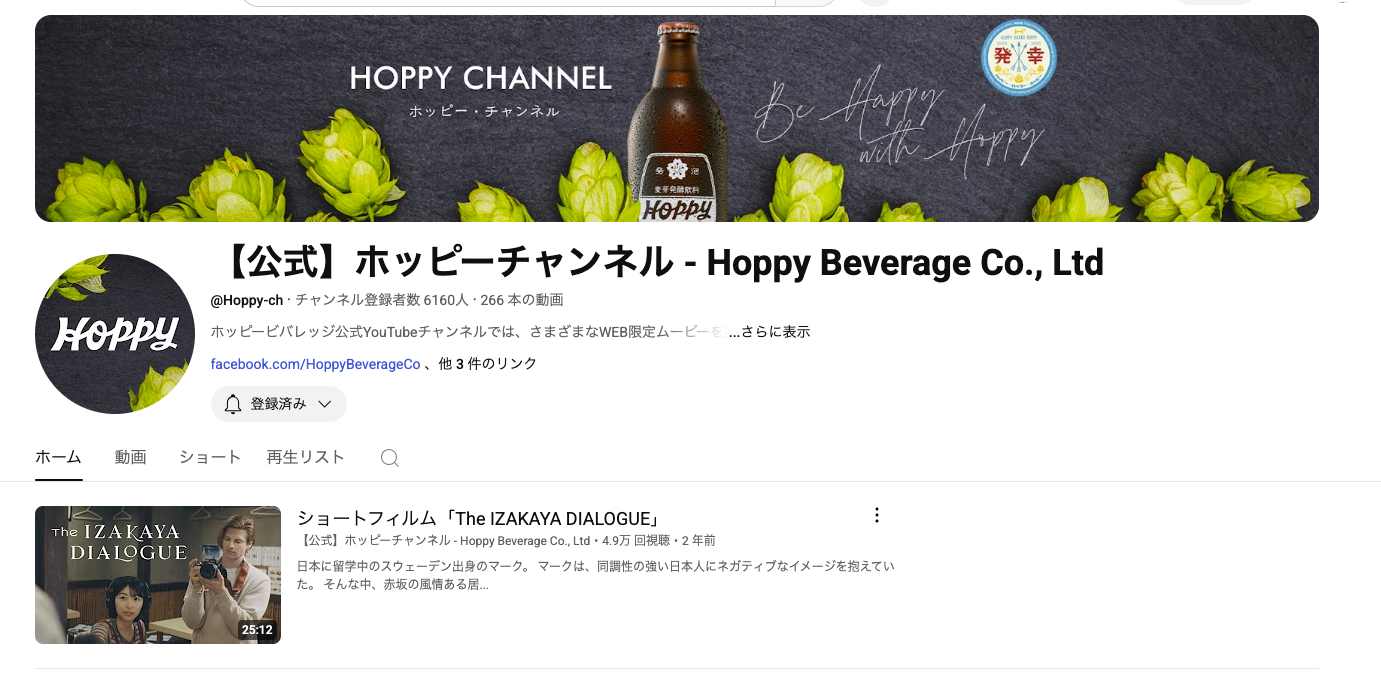Viewport: 1381px width, 686px height.
Task: Open the channel search magnifier icon
Action: click(390, 458)
